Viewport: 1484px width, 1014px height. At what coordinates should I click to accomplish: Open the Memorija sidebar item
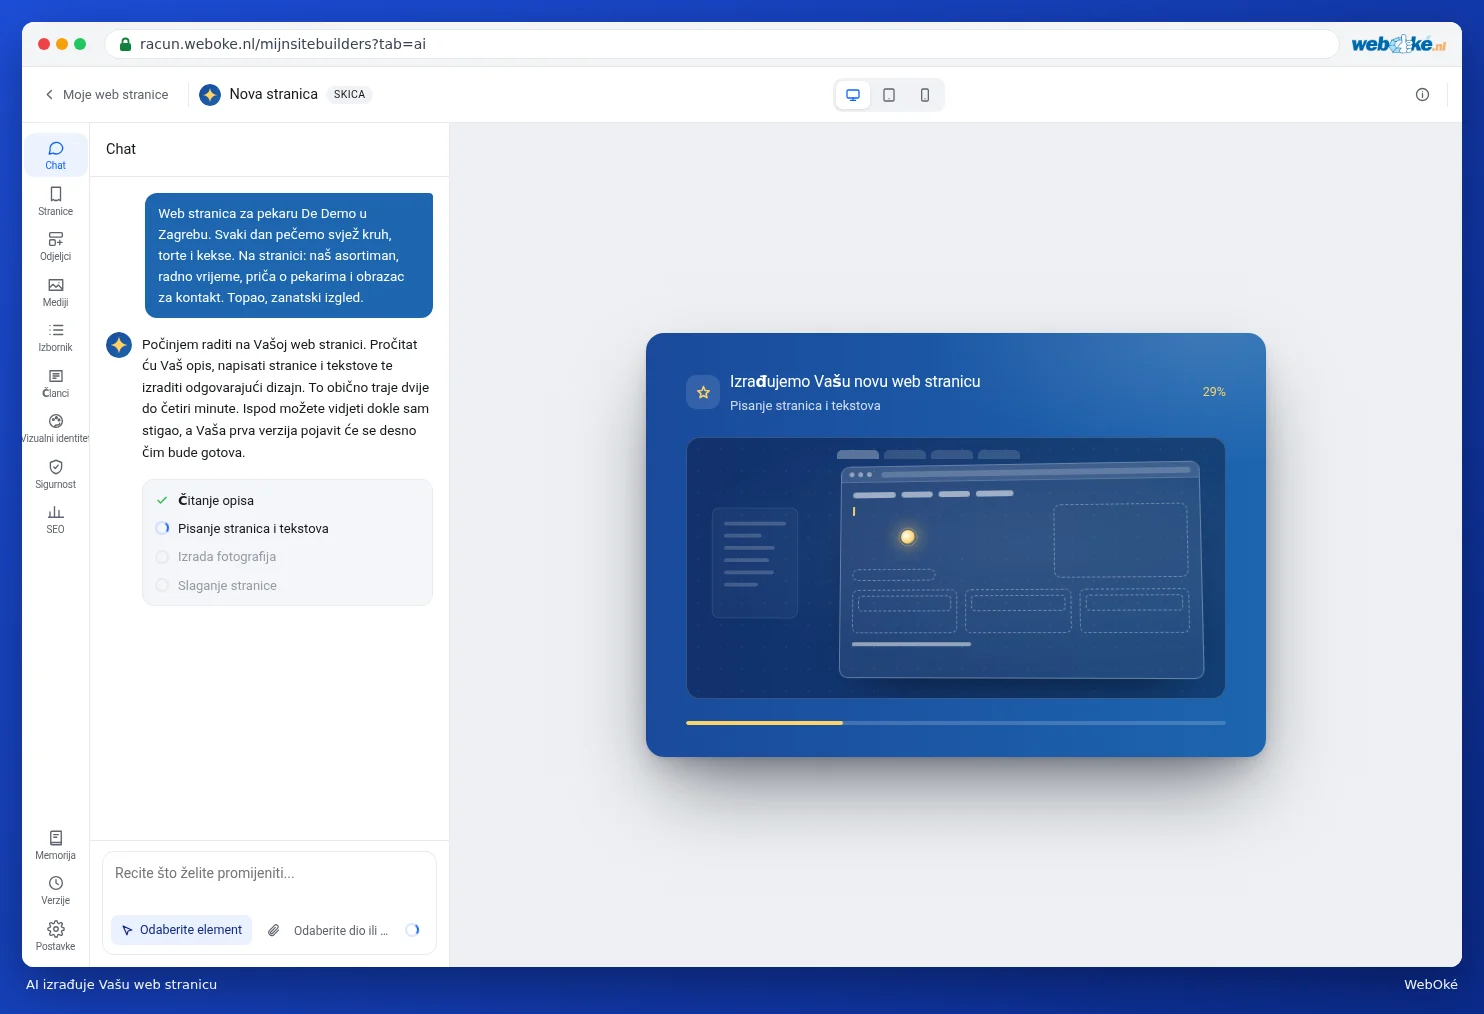coord(56,845)
